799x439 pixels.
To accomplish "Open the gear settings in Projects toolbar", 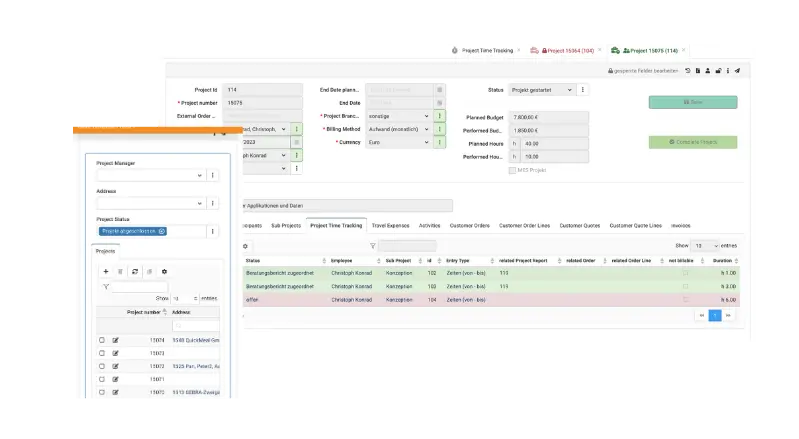I will 164,271.
